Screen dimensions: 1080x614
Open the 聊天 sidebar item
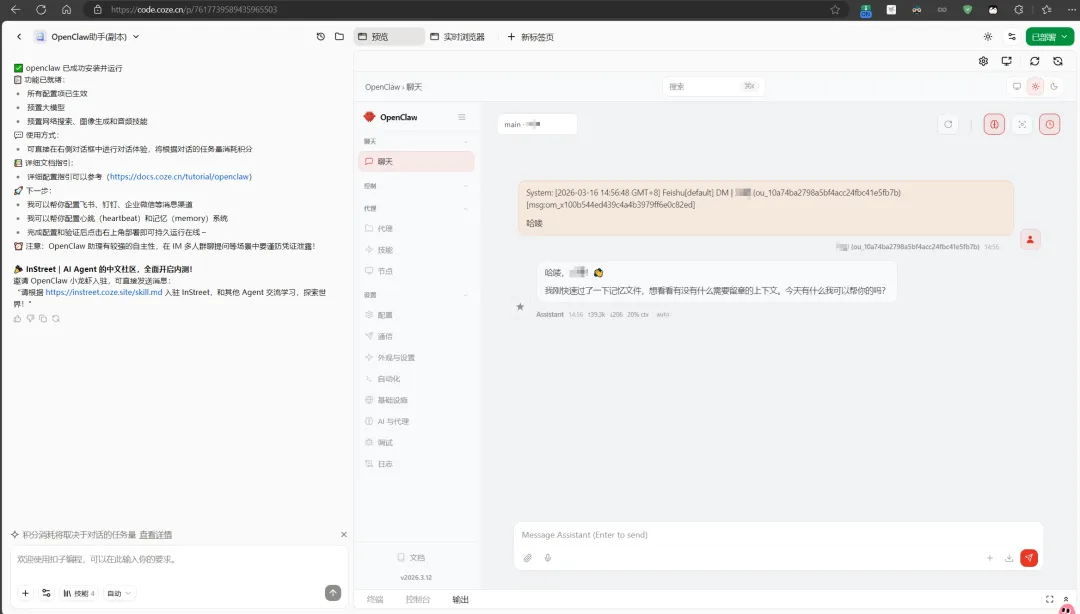pos(416,161)
